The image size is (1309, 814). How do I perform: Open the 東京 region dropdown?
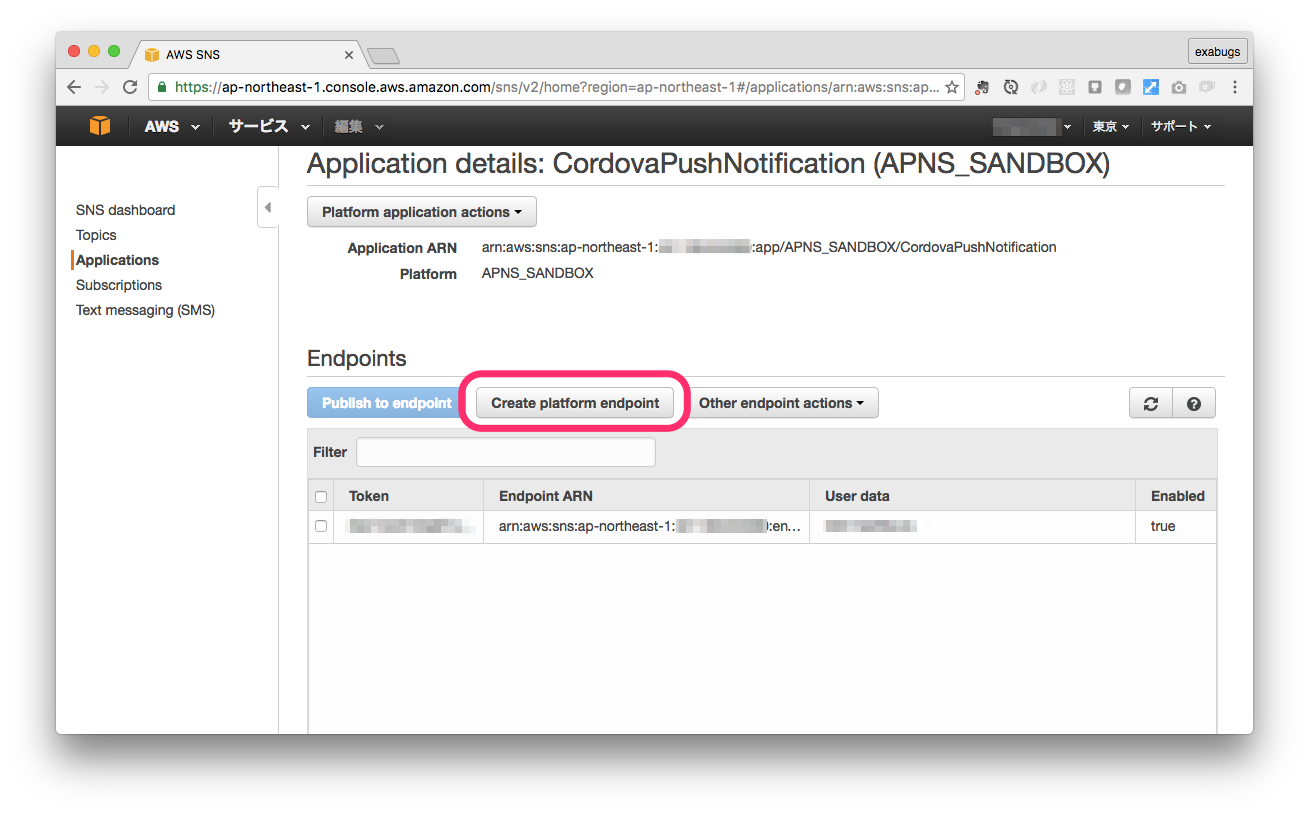pyautogui.click(x=1111, y=126)
